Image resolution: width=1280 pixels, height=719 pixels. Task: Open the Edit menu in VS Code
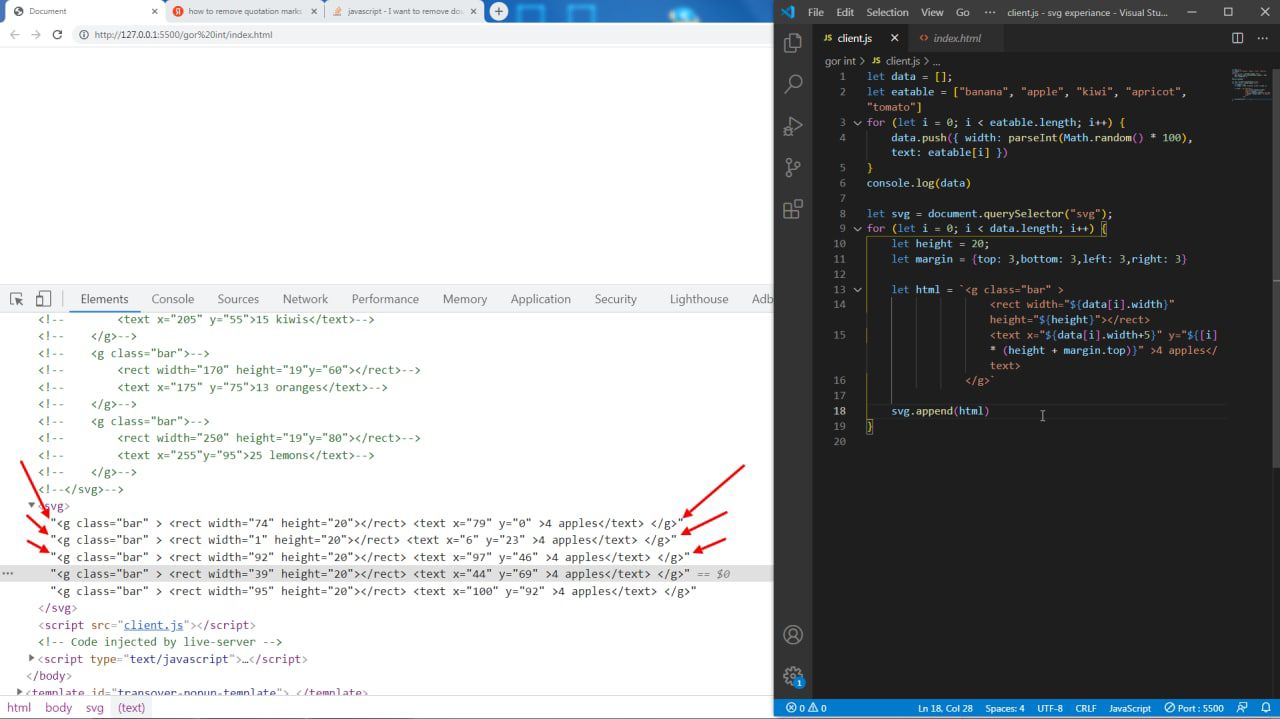click(845, 12)
